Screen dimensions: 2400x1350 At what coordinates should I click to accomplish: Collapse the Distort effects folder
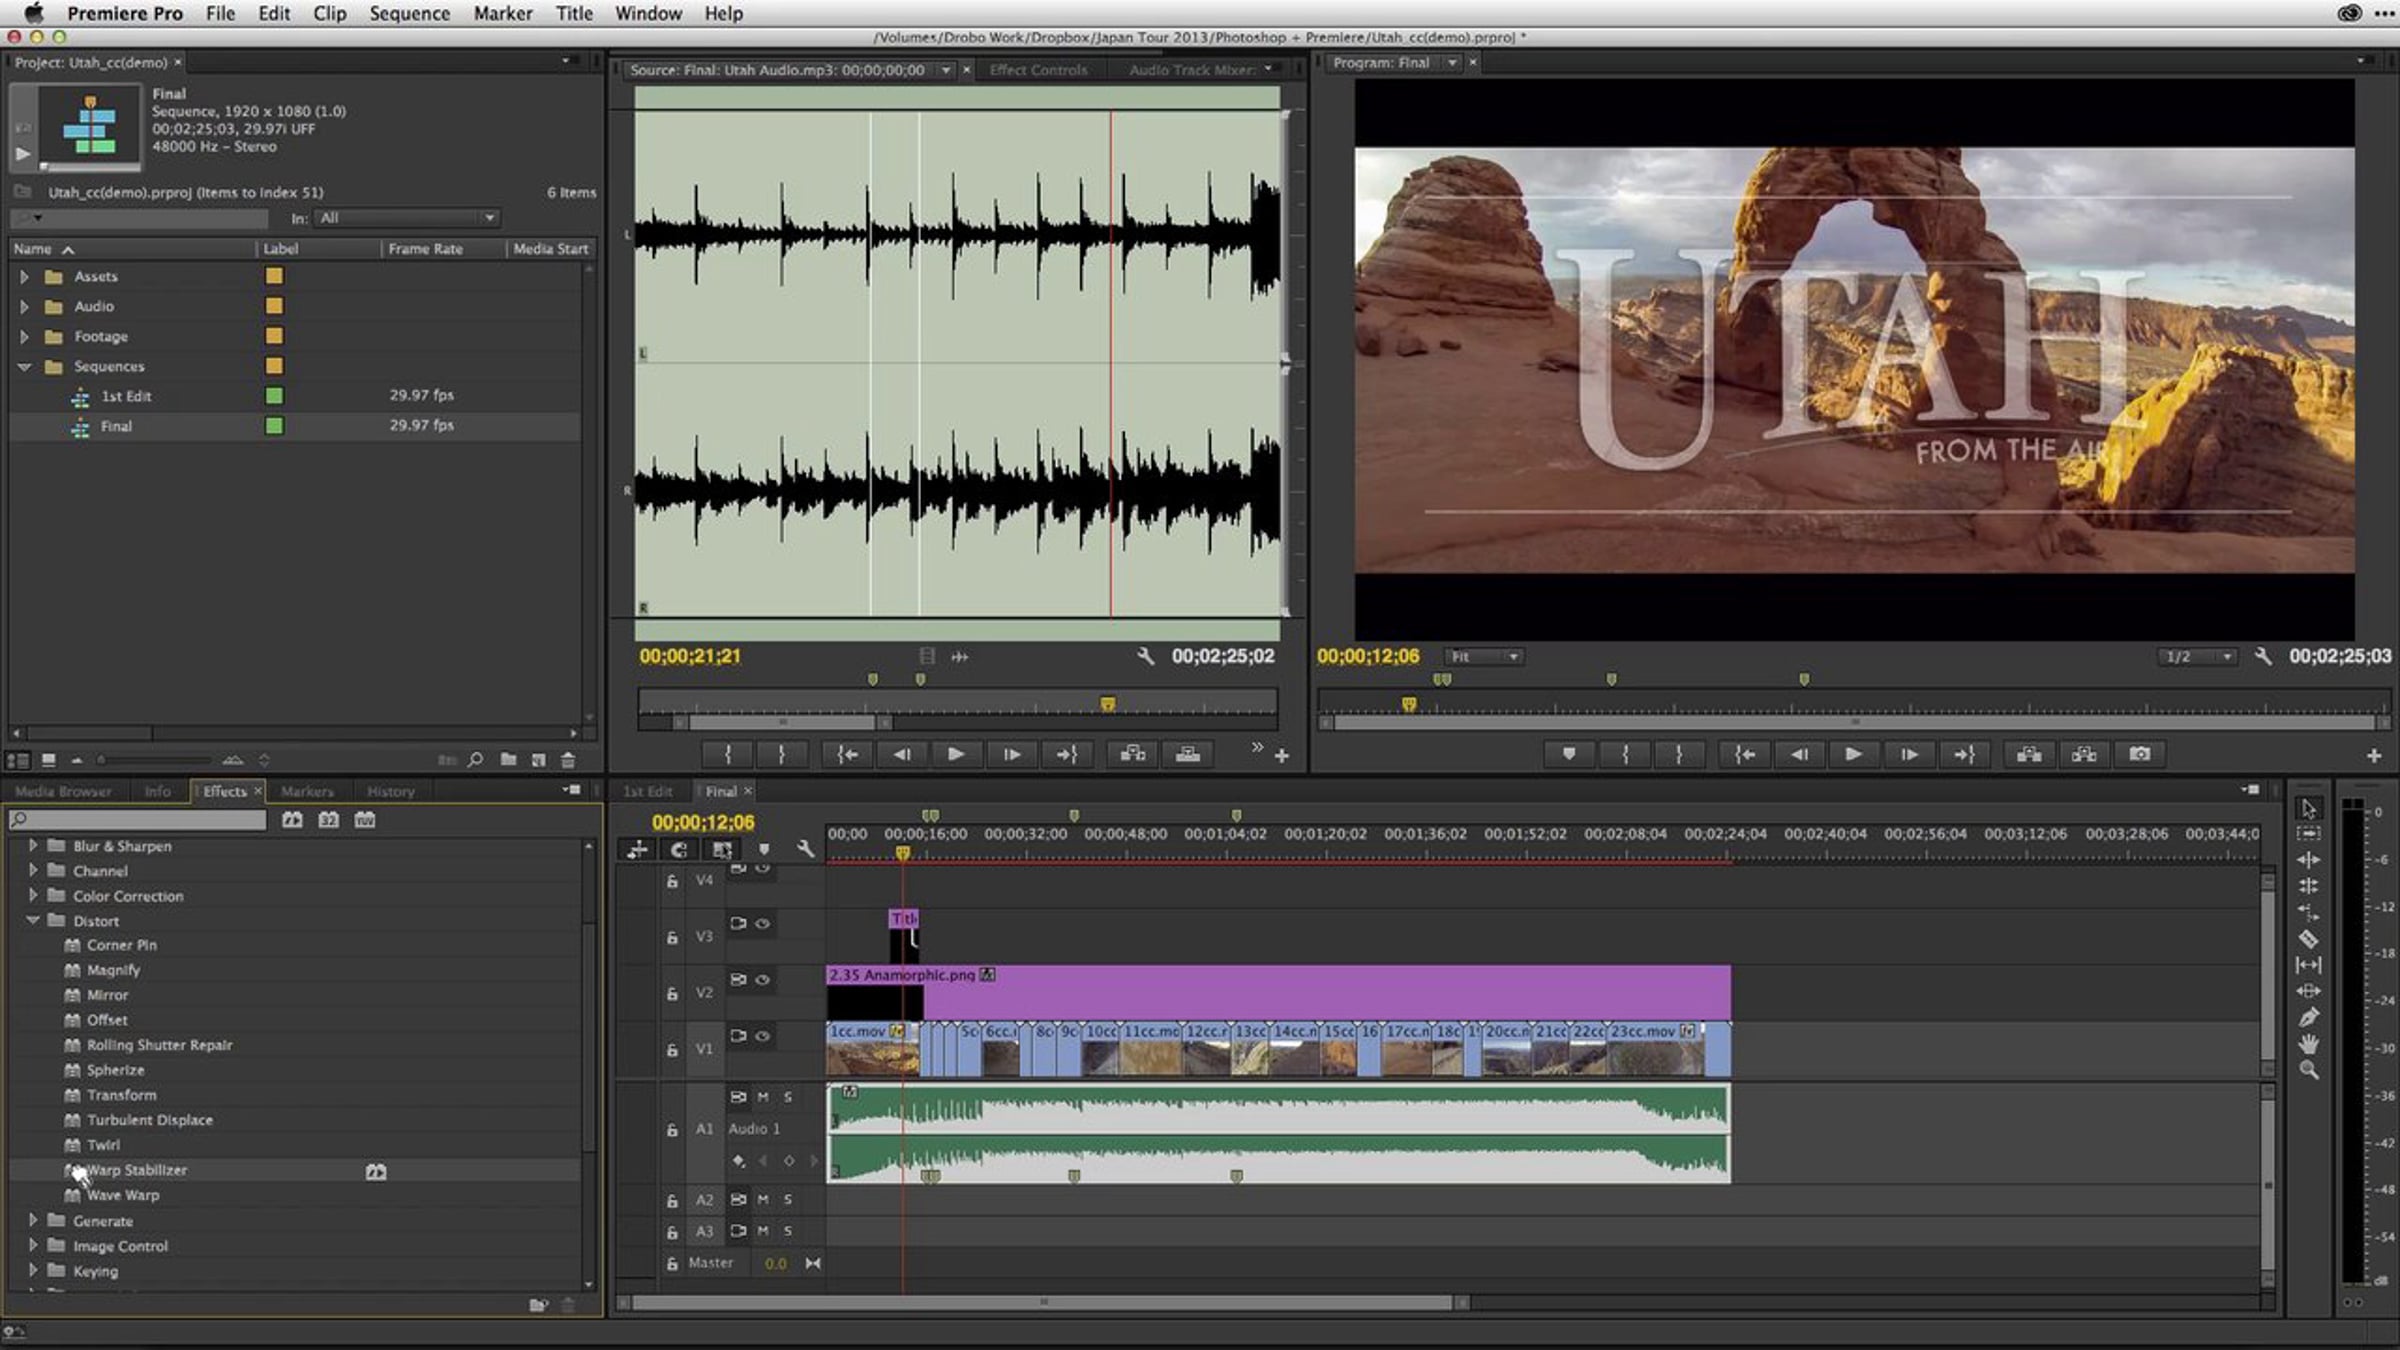pos(33,920)
